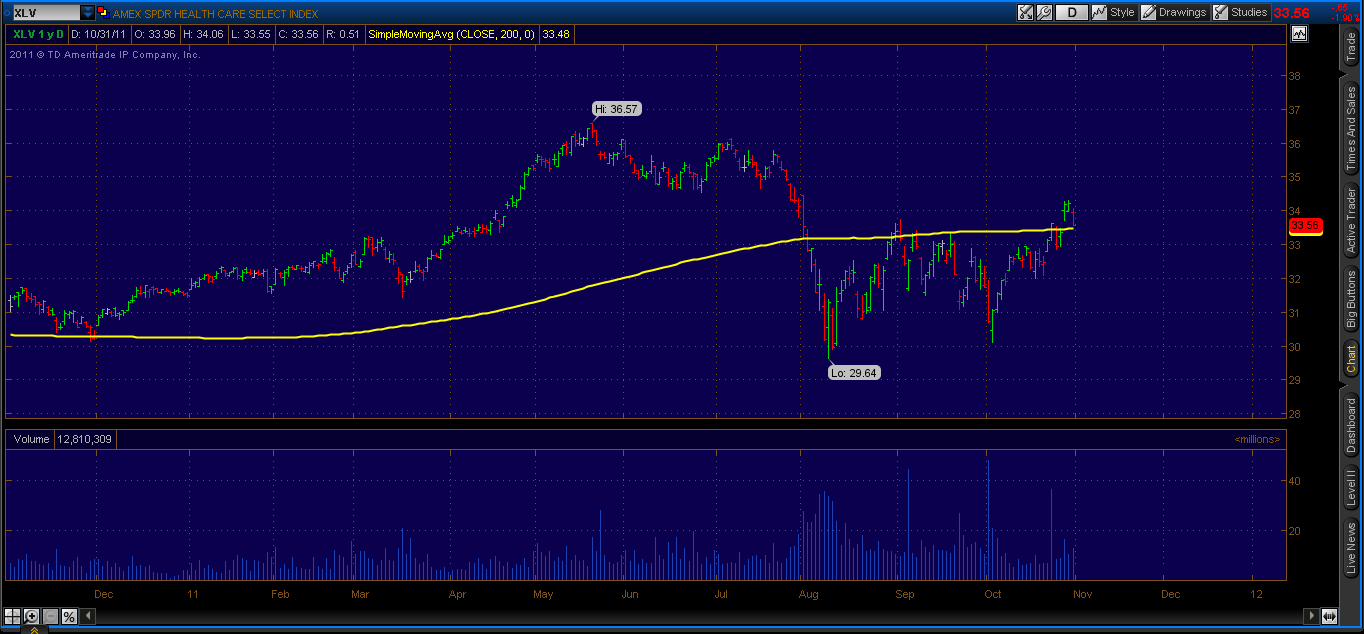Open the Level II sidebar tab
This screenshot has width=1364, height=634.
click(1352, 490)
